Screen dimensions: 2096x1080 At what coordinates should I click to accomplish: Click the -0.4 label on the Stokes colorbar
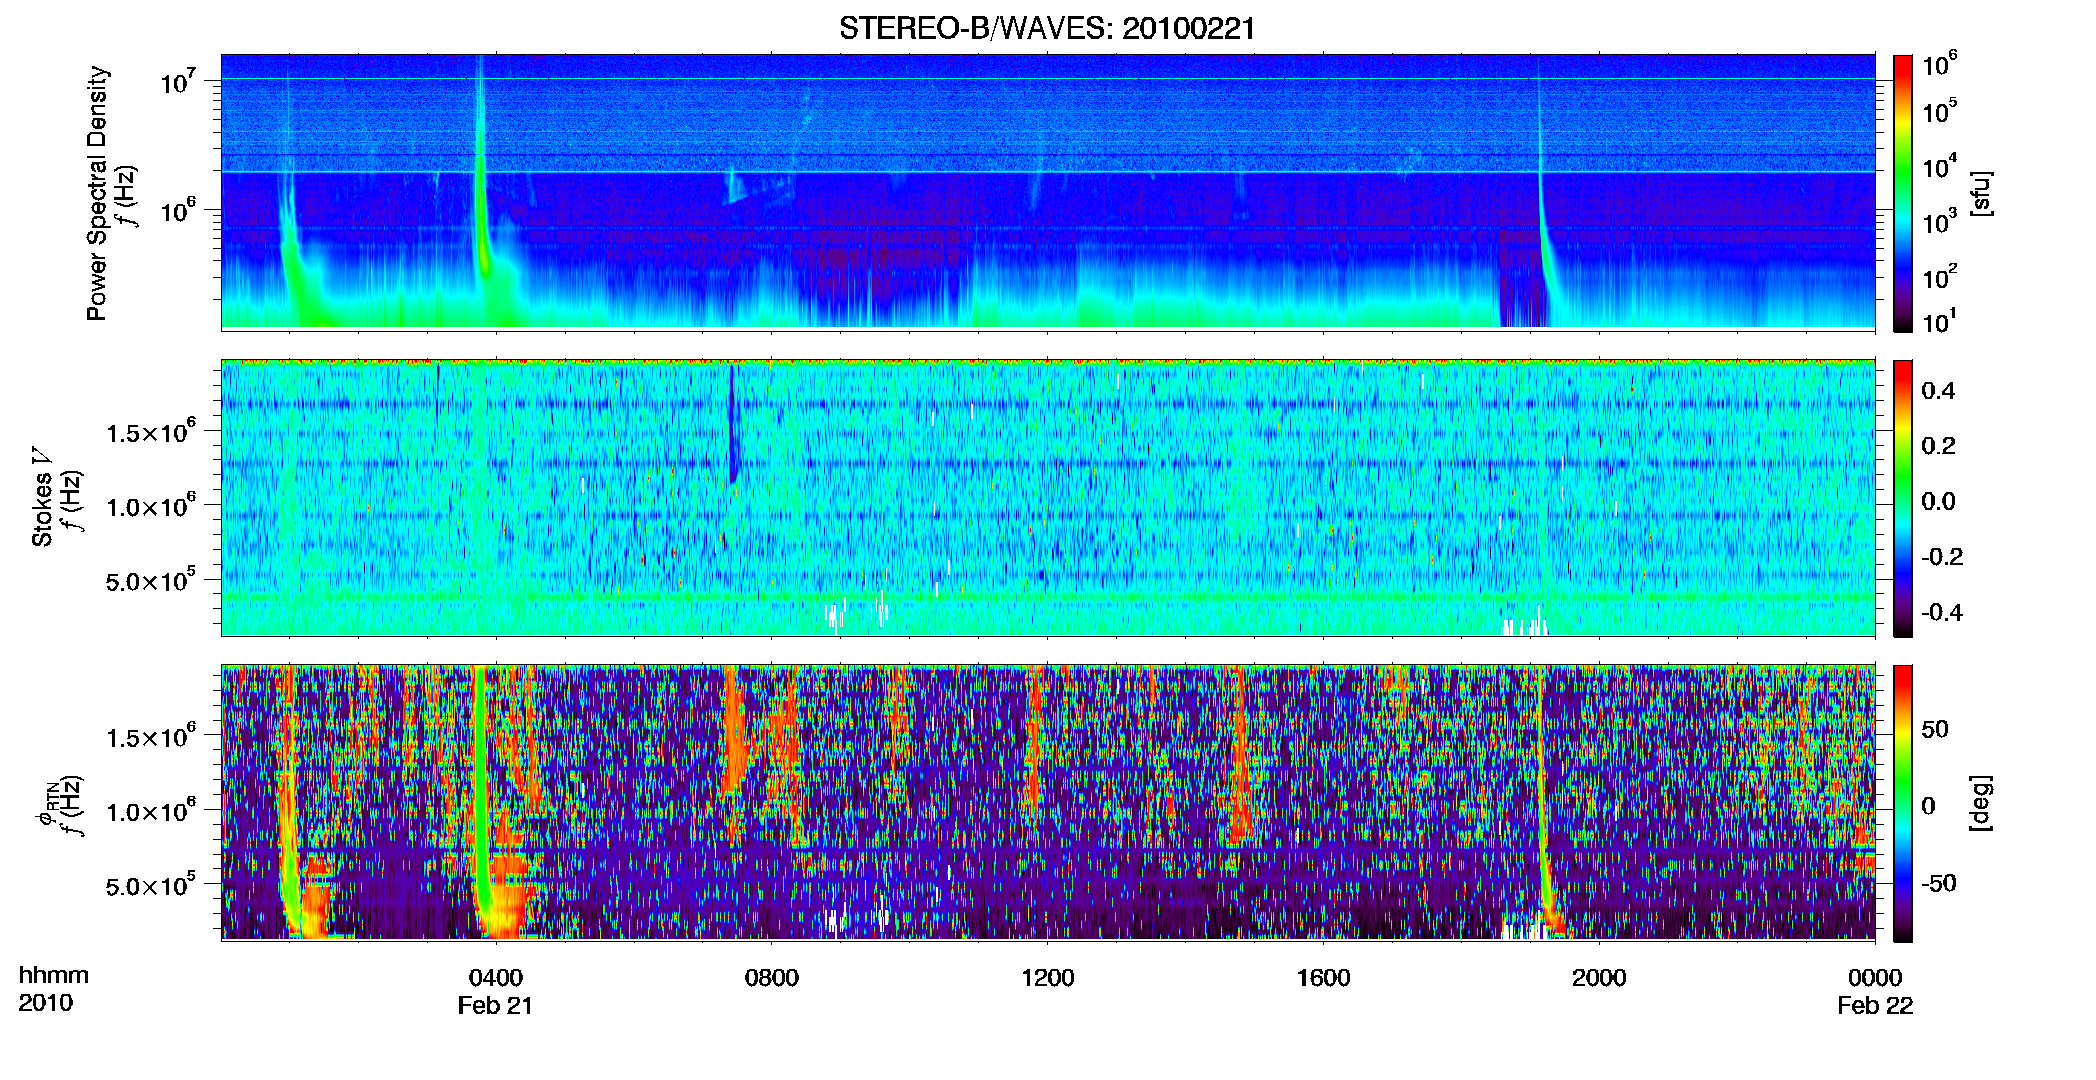1942,612
